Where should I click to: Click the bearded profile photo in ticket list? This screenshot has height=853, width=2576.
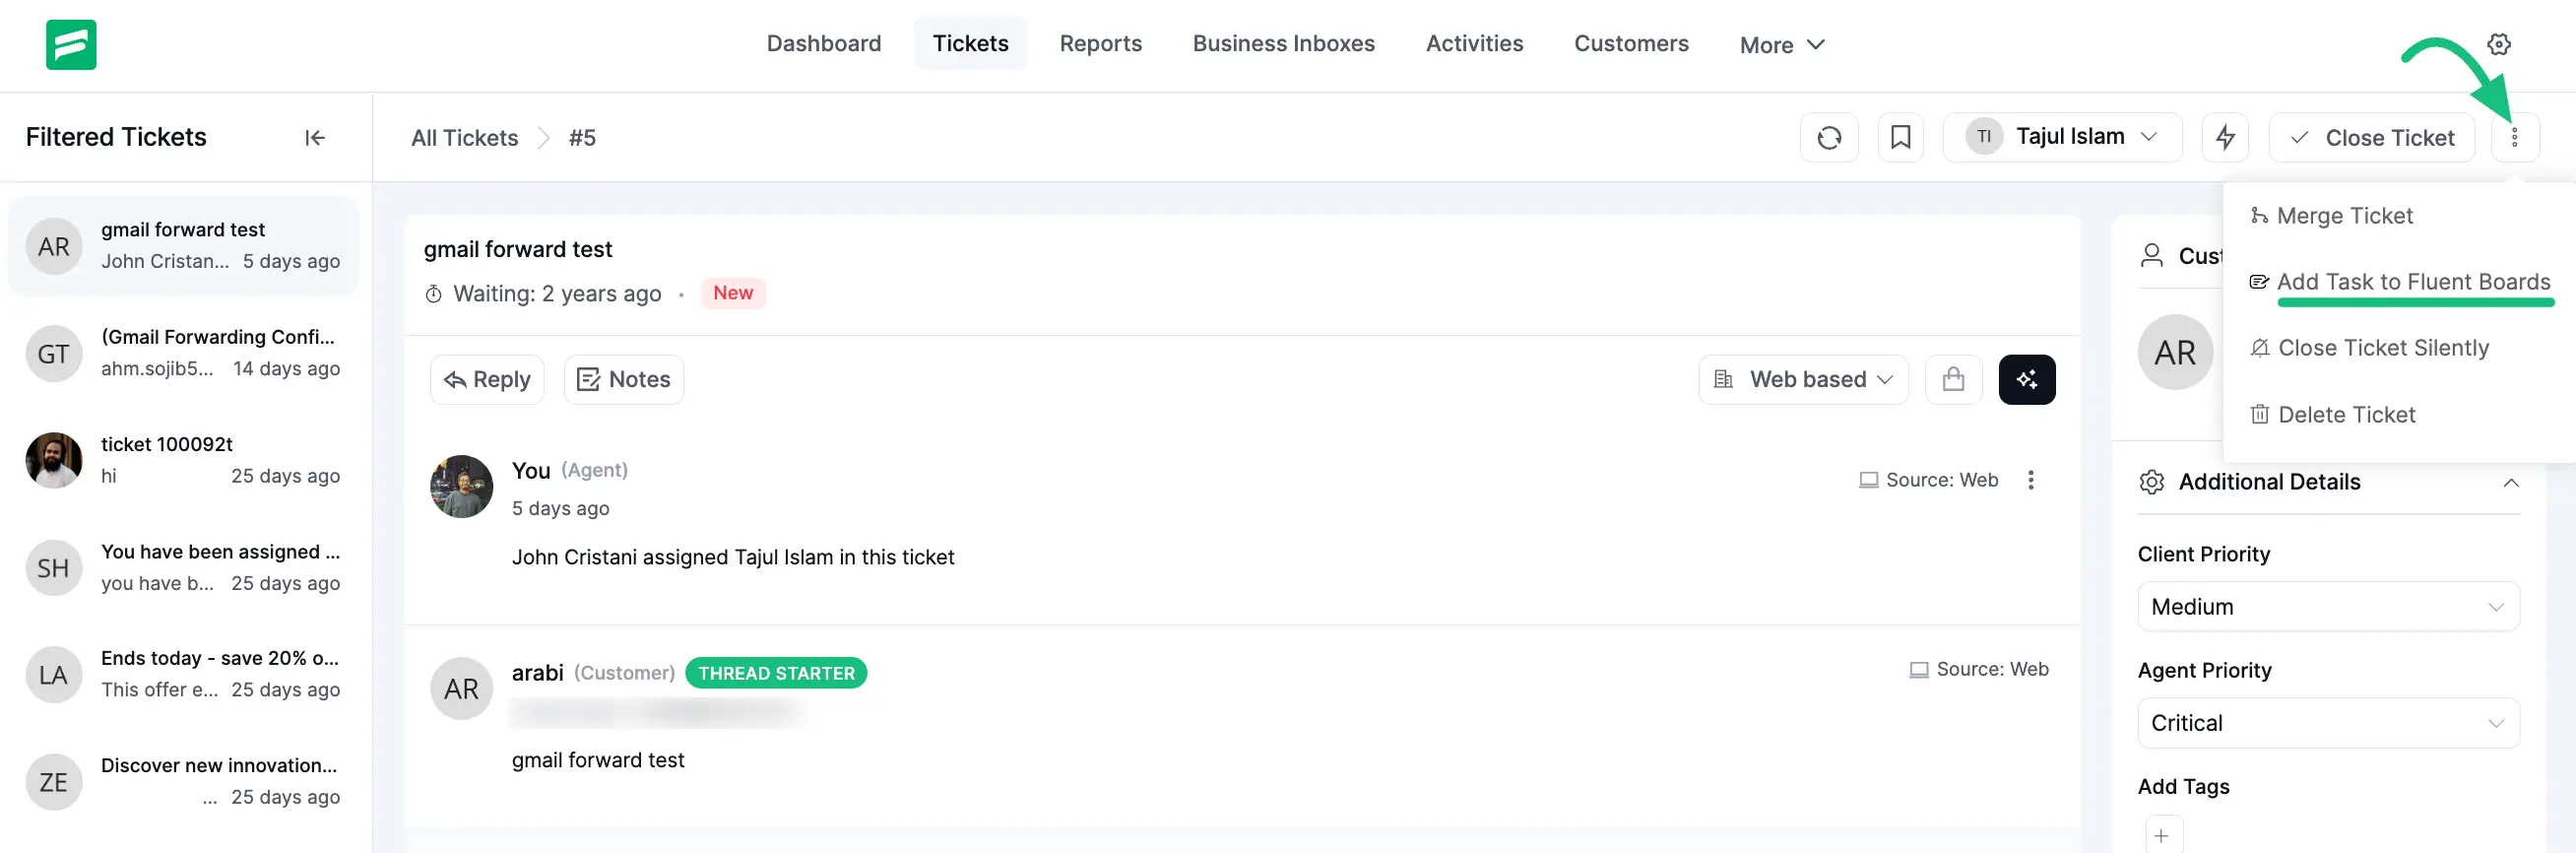[x=54, y=460]
